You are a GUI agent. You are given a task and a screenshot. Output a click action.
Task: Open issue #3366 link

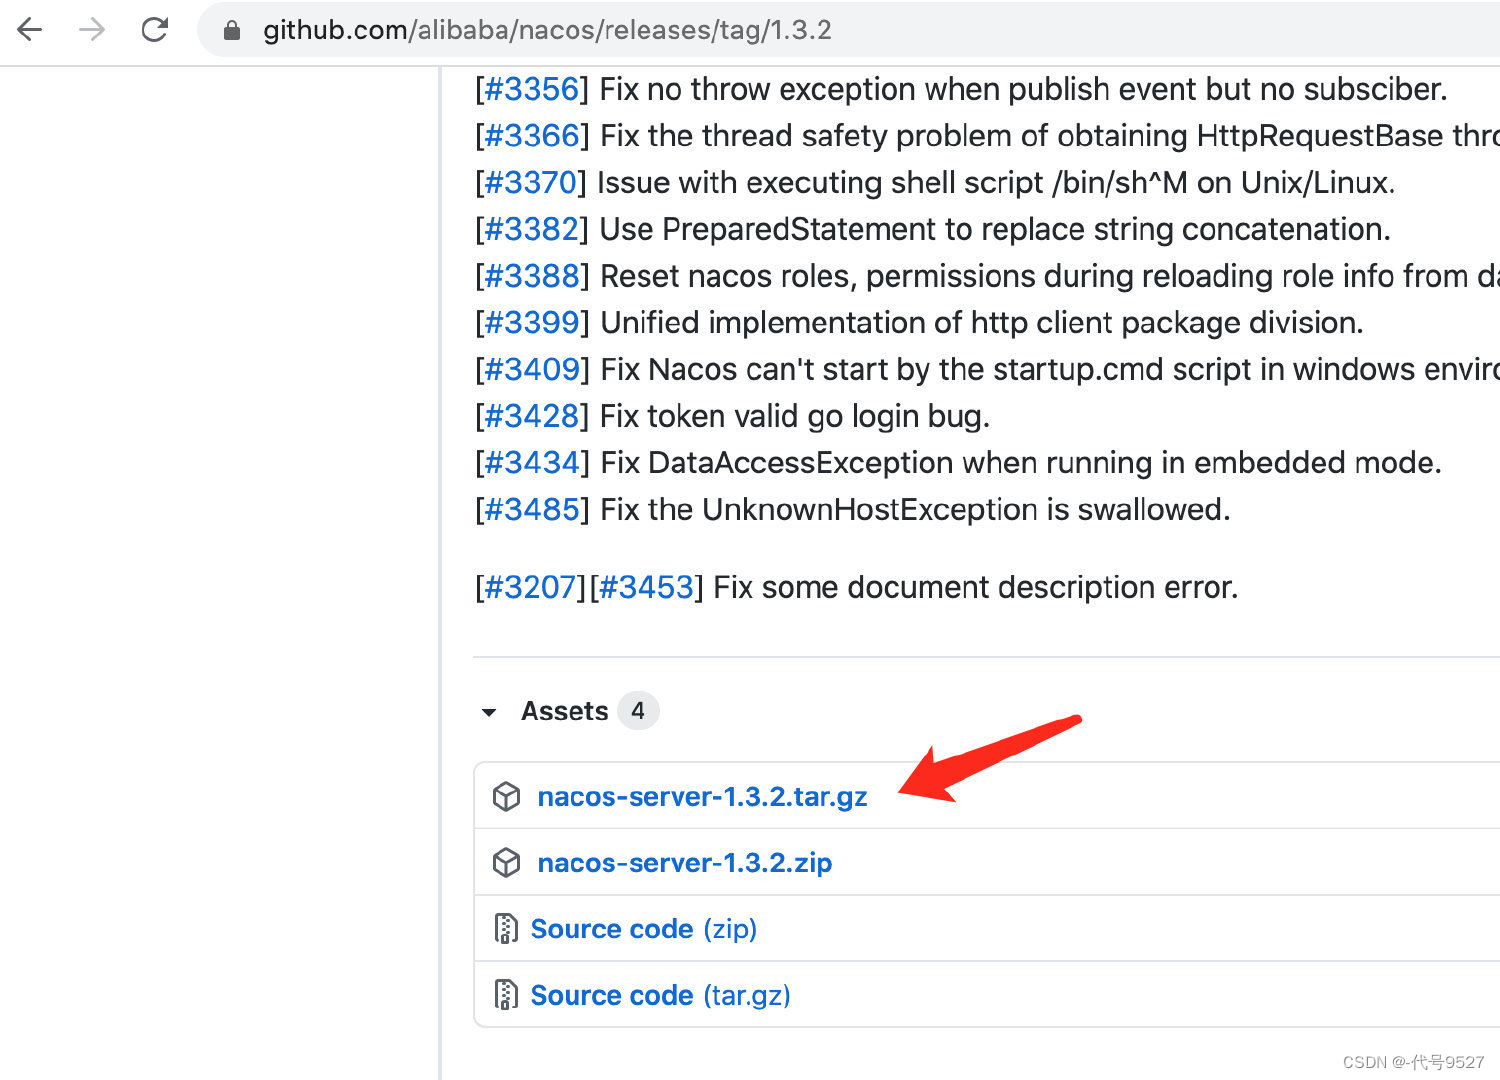[532, 136]
